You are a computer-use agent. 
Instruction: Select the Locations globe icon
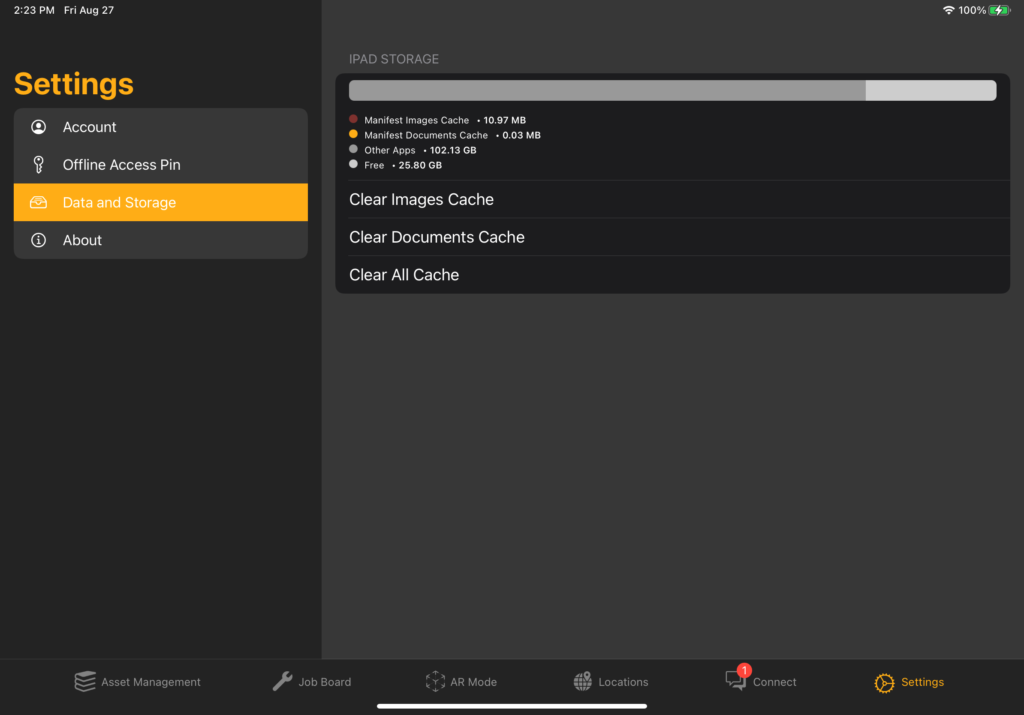[583, 681]
